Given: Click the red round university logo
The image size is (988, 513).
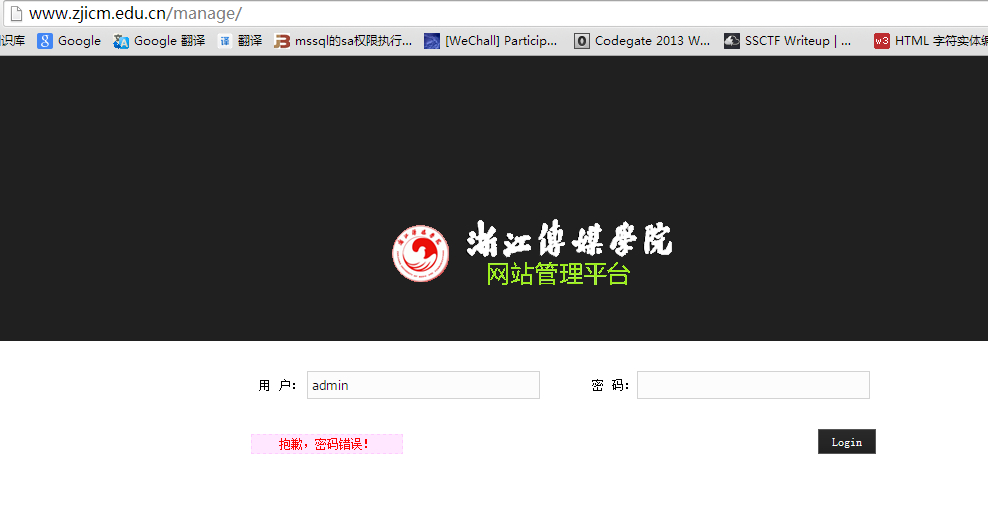Looking at the screenshot, I should 420,253.
